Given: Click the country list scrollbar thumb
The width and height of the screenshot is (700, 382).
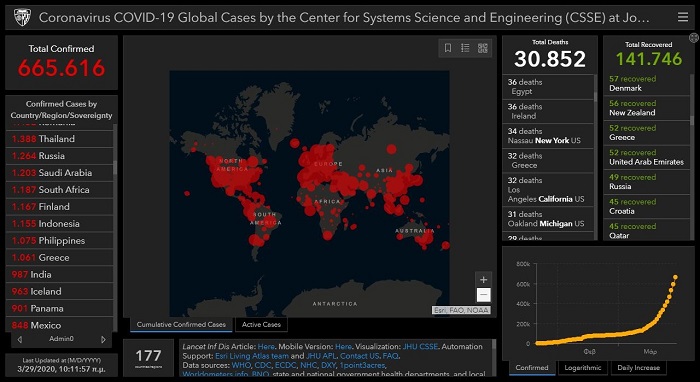Looking at the screenshot, I should tap(115, 167).
